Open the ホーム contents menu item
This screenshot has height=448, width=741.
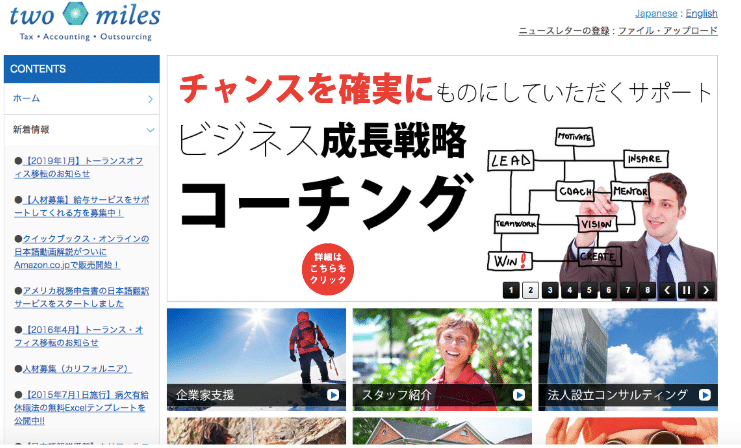click(x=82, y=99)
